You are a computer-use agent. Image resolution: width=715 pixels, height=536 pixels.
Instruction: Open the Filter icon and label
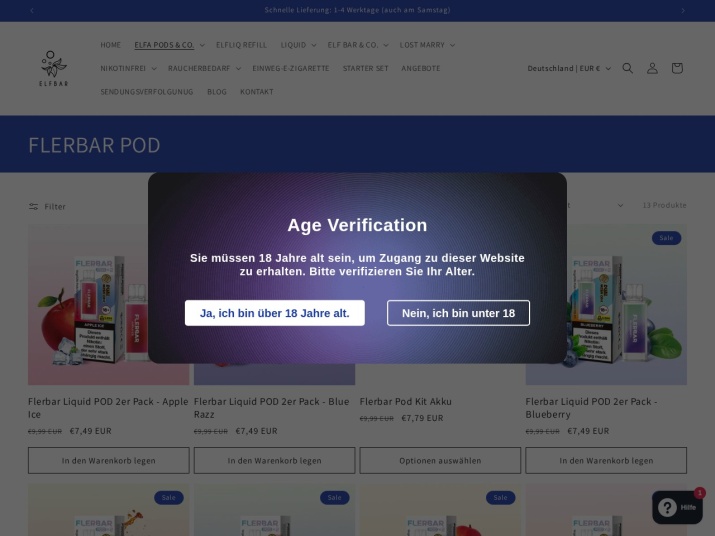pyautogui.click(x=47, y=207)
